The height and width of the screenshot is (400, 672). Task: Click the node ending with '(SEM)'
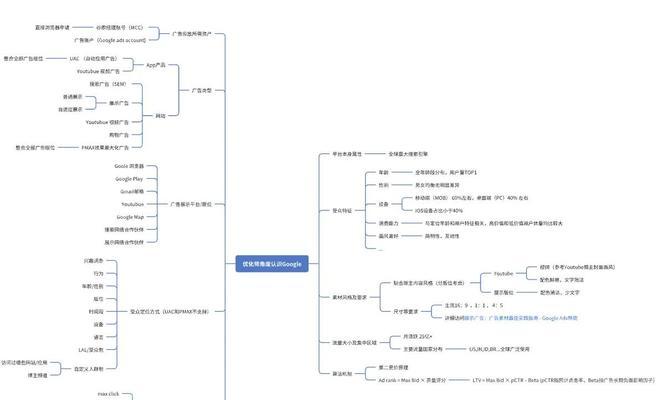(x=108, y=84)
